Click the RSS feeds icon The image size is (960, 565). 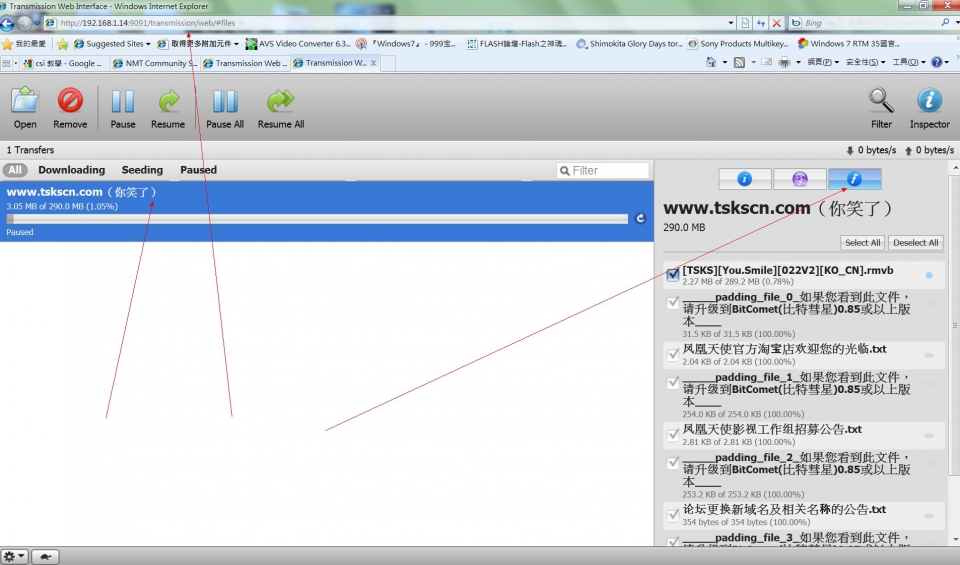740,62
